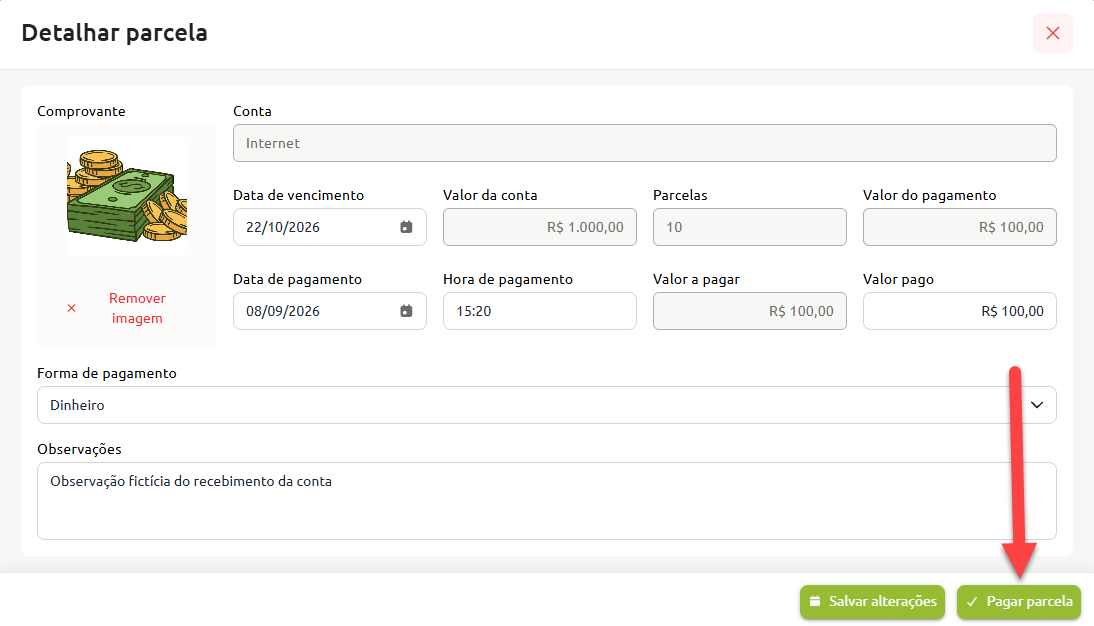
Task: Click the Conta field showing Internet
Action: 645,143
